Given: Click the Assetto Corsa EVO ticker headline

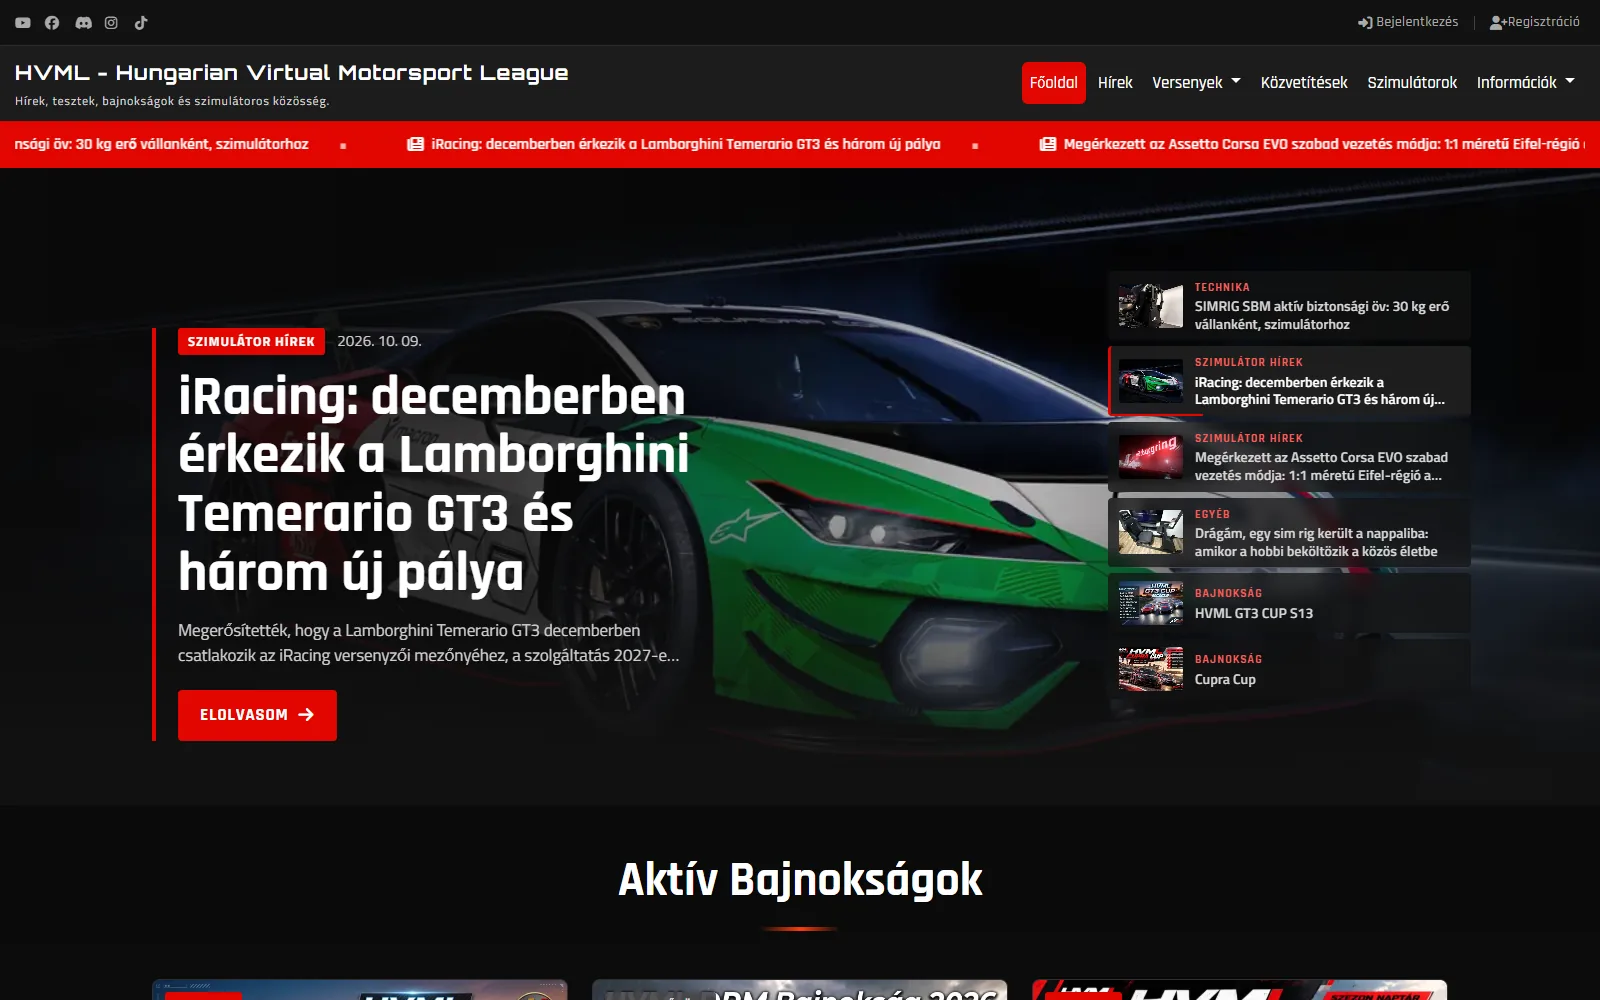Looking at the screenshot, I should [x=1322, y=144].
